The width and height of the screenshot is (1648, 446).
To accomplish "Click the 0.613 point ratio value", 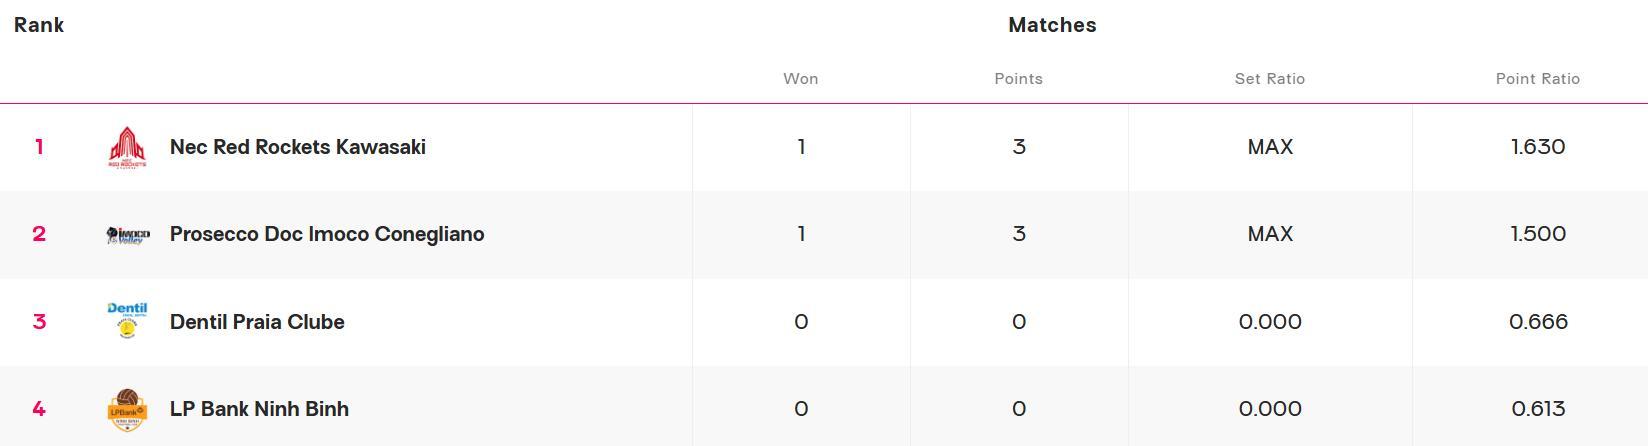I will click(1537, 409).
